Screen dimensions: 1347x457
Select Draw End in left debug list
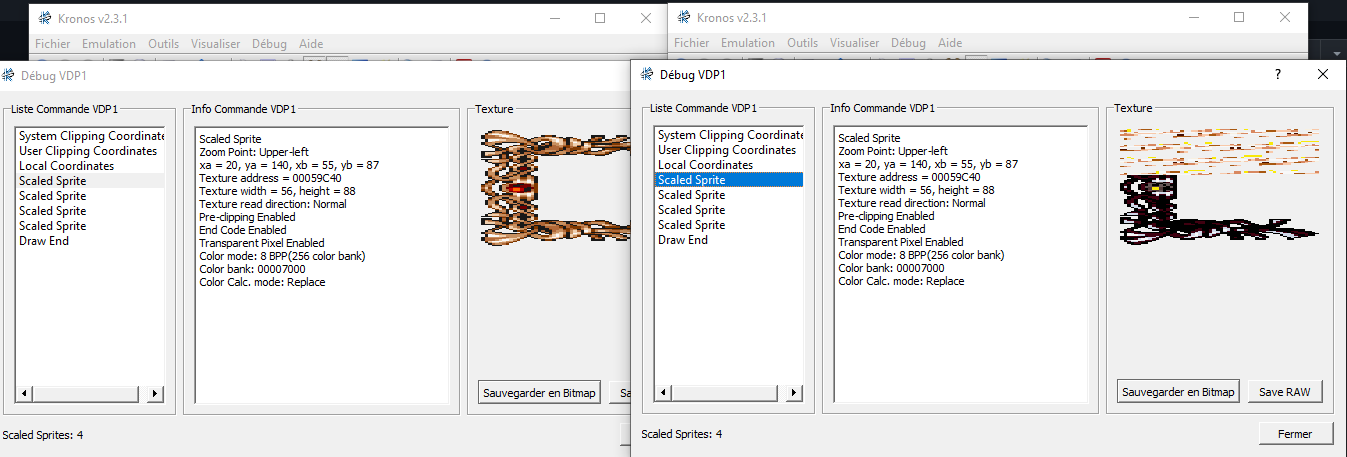point(91,241)
